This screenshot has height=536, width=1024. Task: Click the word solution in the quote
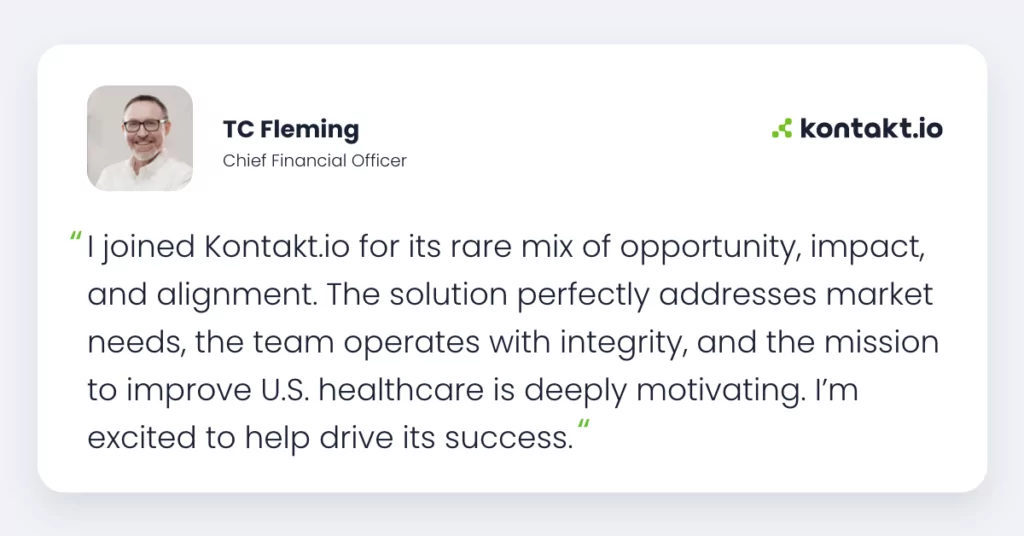pos(449,294)
